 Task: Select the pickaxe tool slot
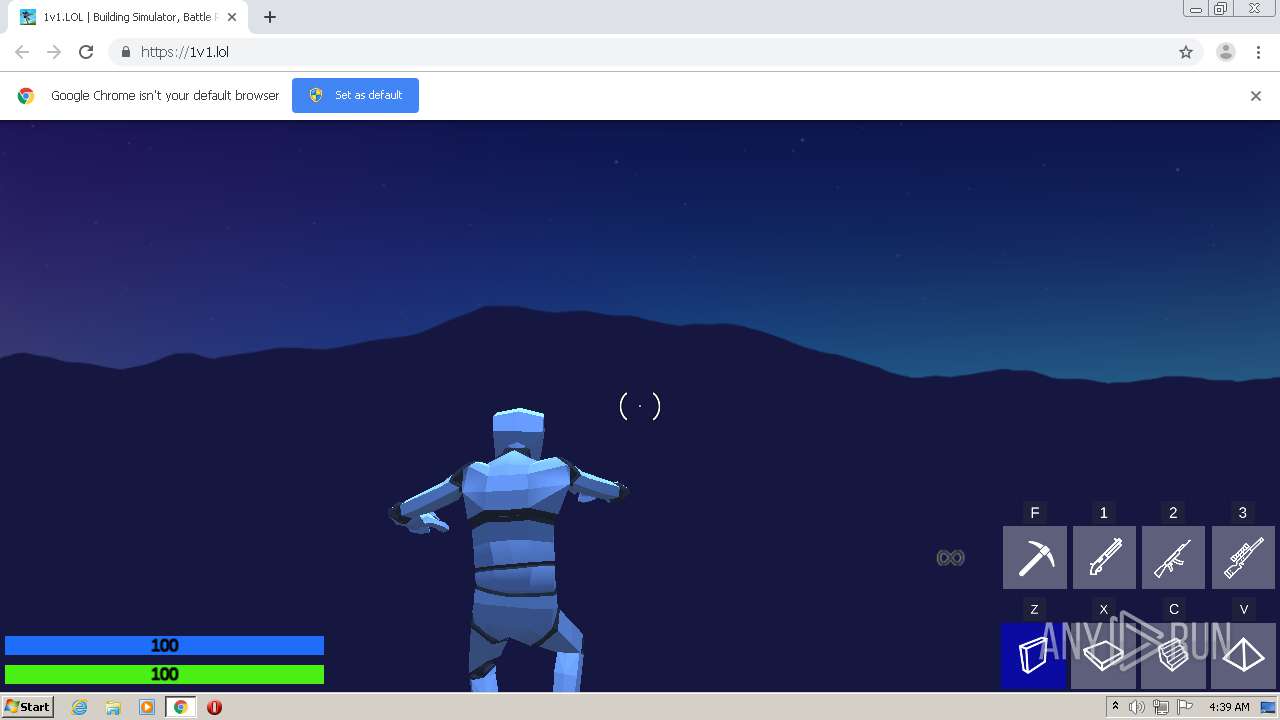(x=1035, y=557)
